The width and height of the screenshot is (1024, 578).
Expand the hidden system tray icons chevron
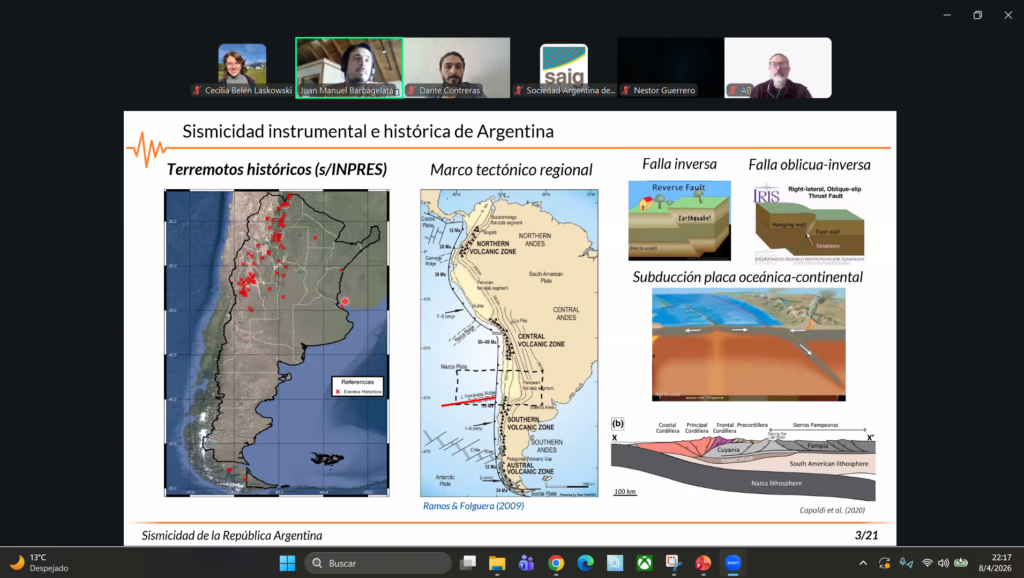(863, 563)
